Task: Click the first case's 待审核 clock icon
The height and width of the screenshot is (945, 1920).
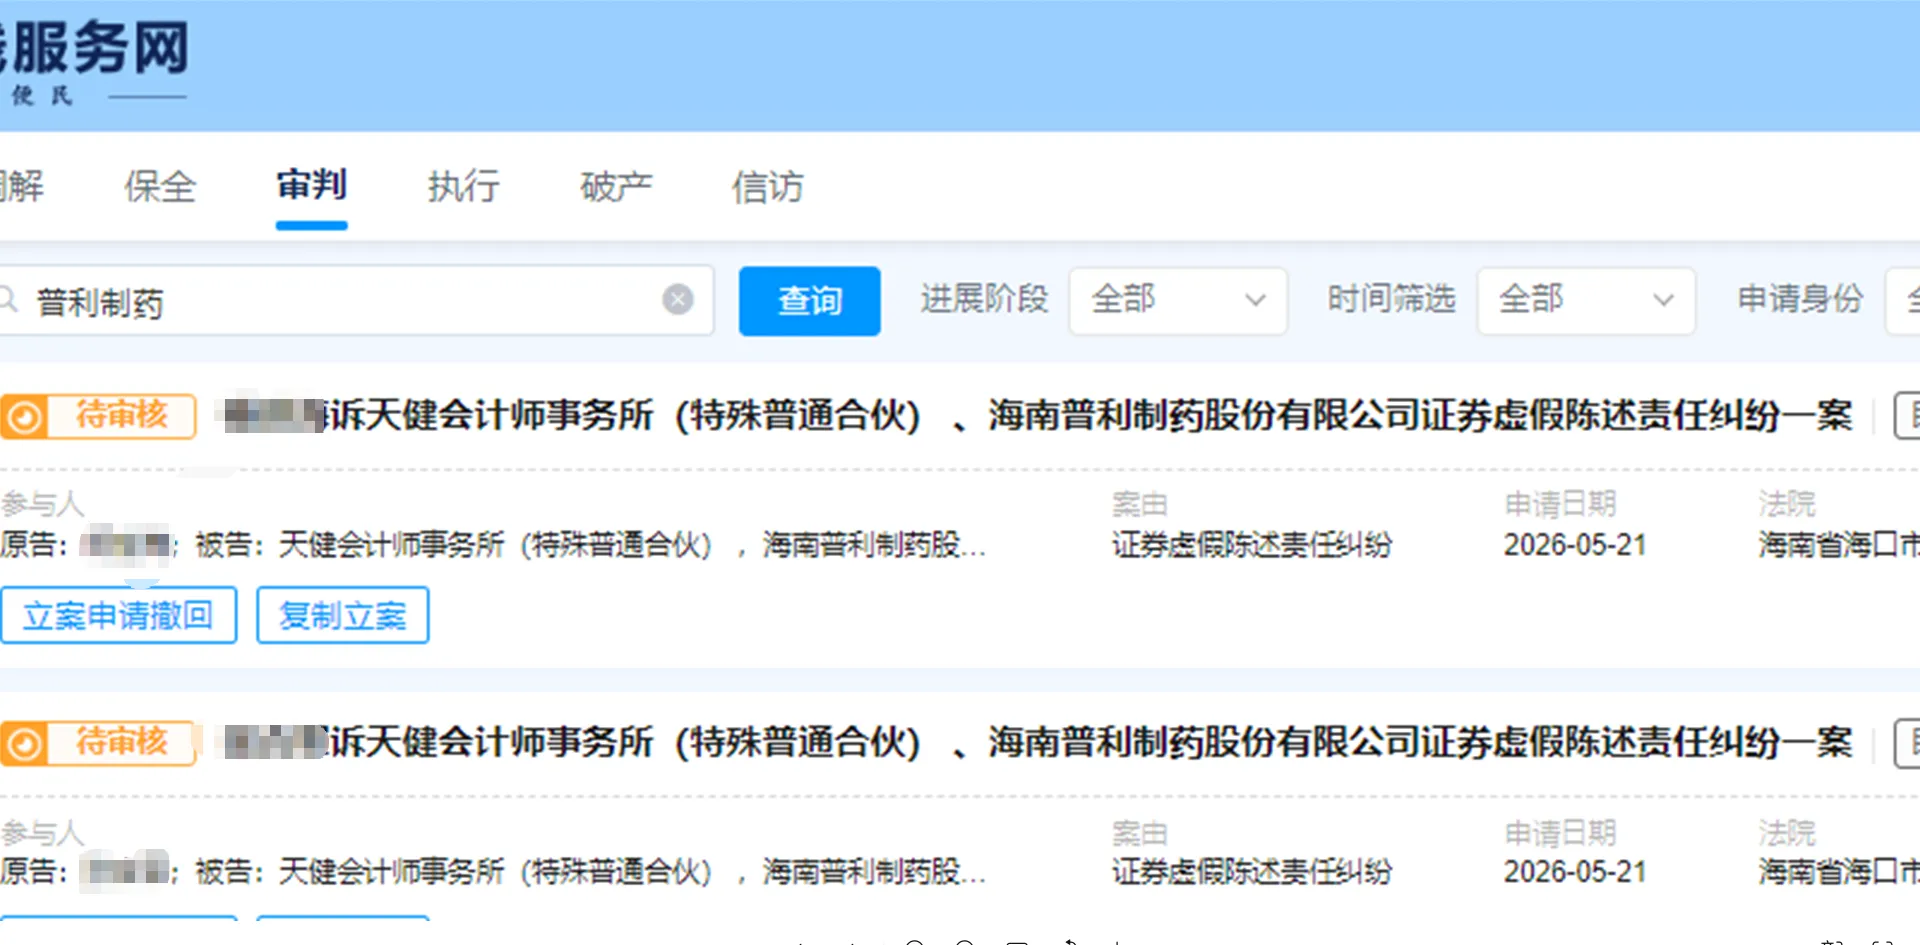Action: pyautogui.click(x=24, y=416)
